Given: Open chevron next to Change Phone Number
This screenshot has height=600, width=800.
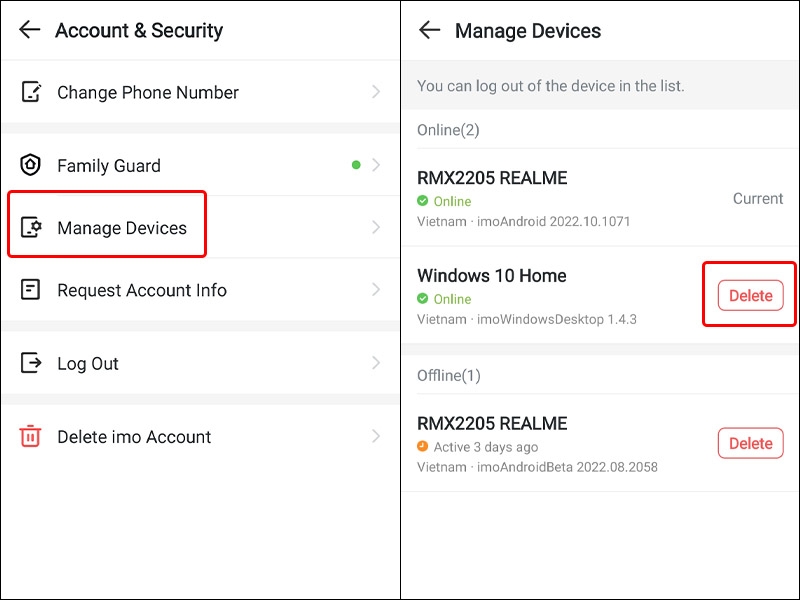Looking at the screenshot, I should pos(376,92).
